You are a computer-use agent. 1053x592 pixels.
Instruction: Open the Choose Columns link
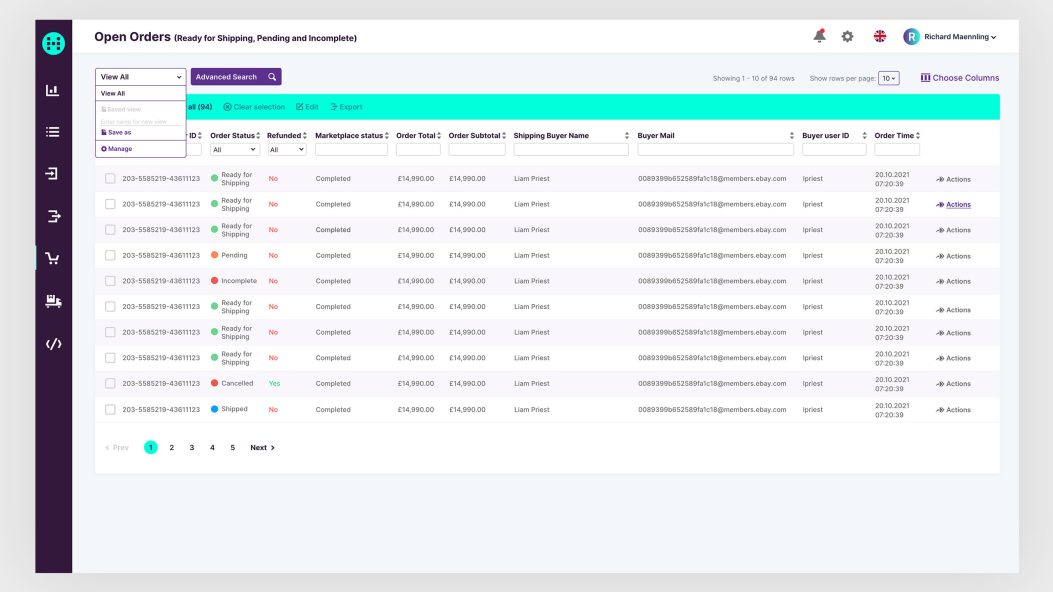coord(959,78)
